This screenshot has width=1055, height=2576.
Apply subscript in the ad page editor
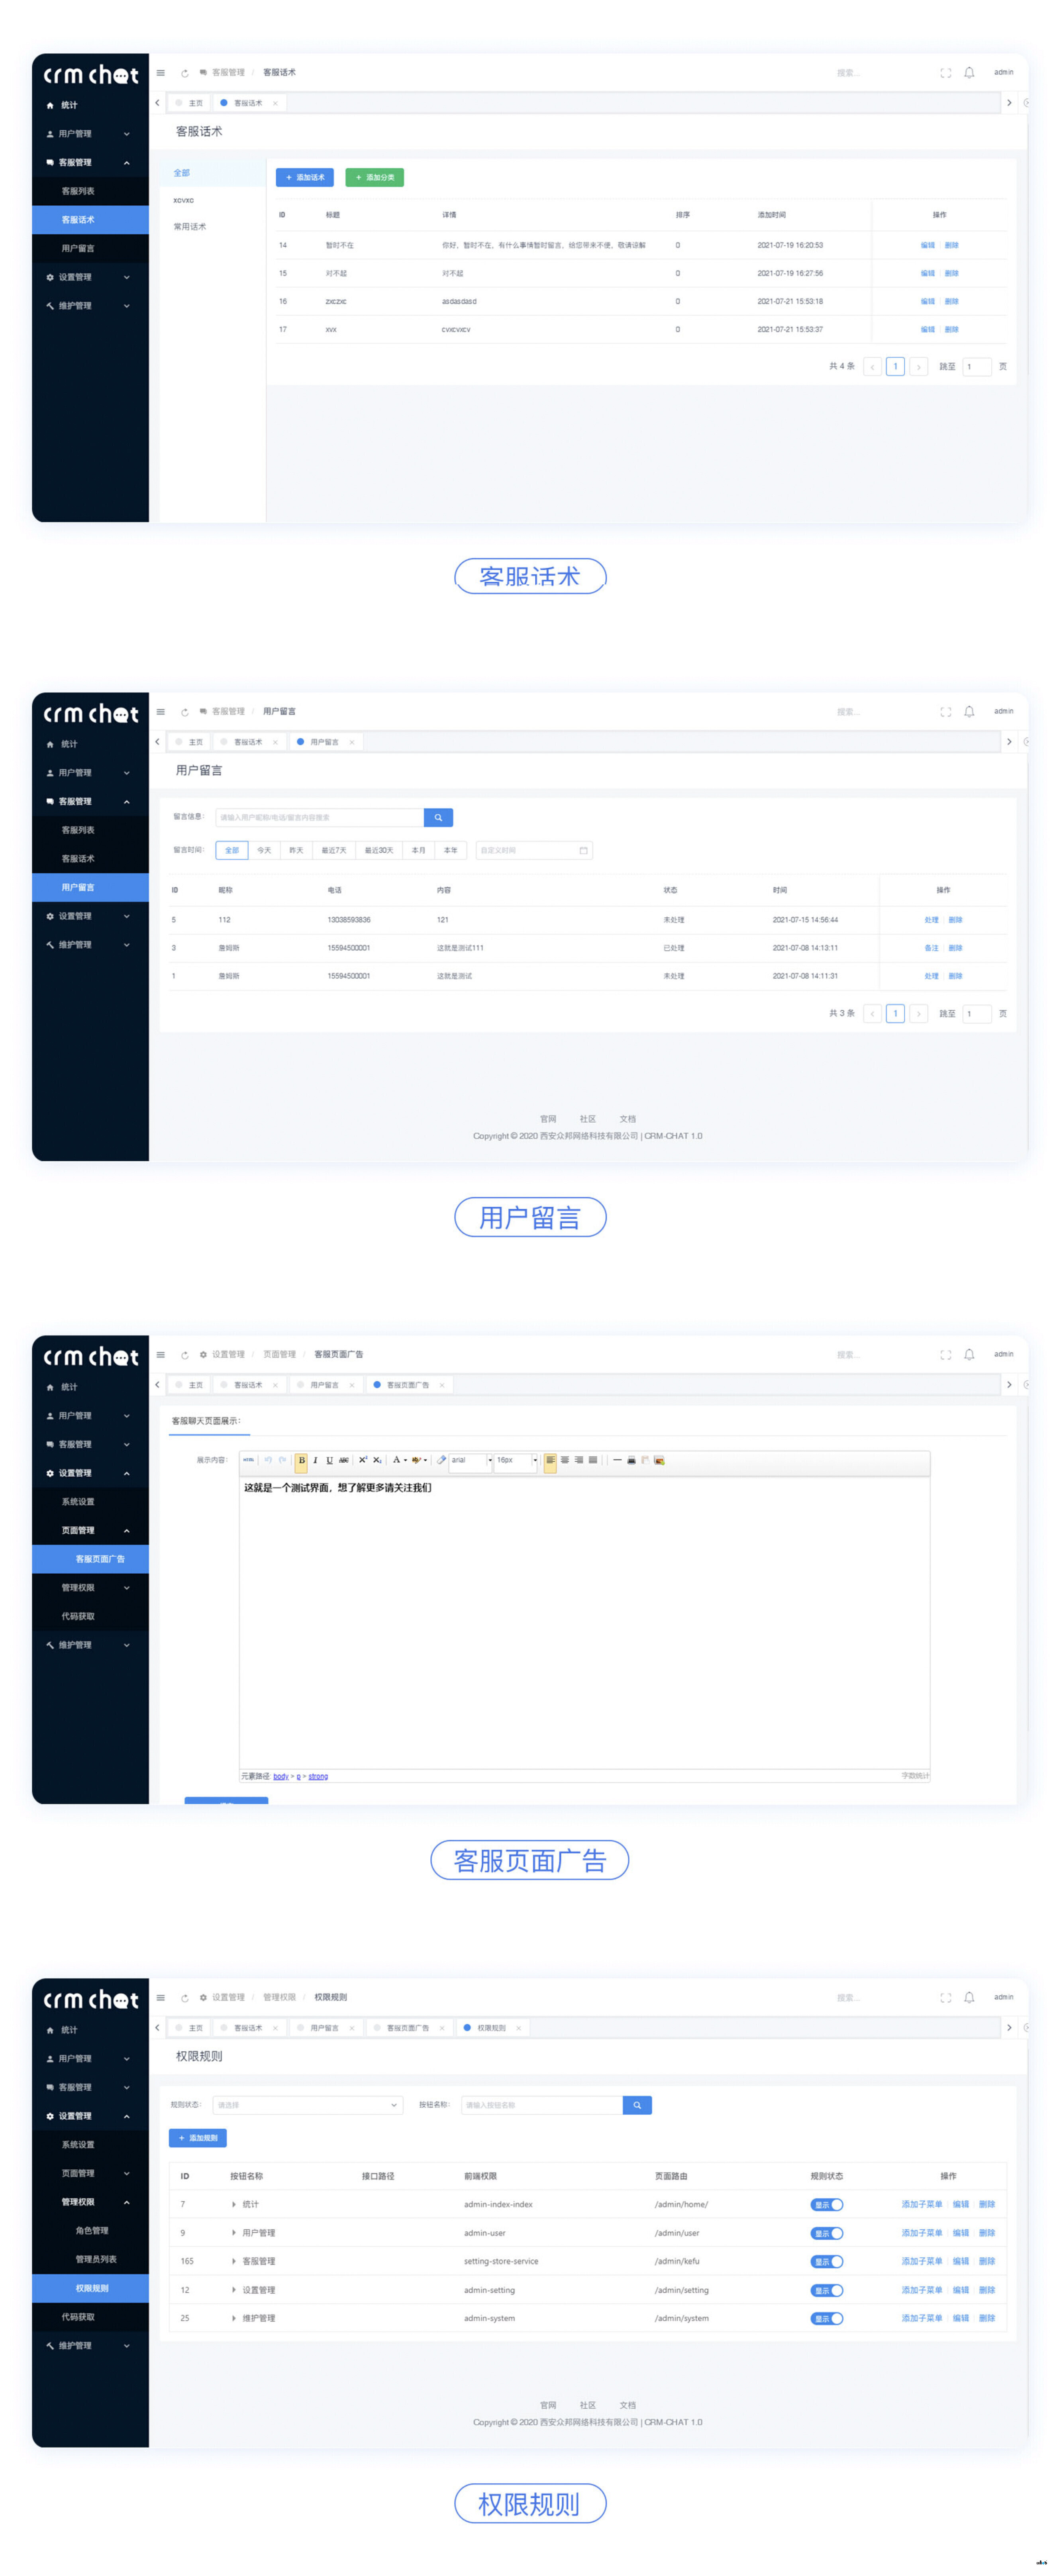click(x=377, y=1460)
